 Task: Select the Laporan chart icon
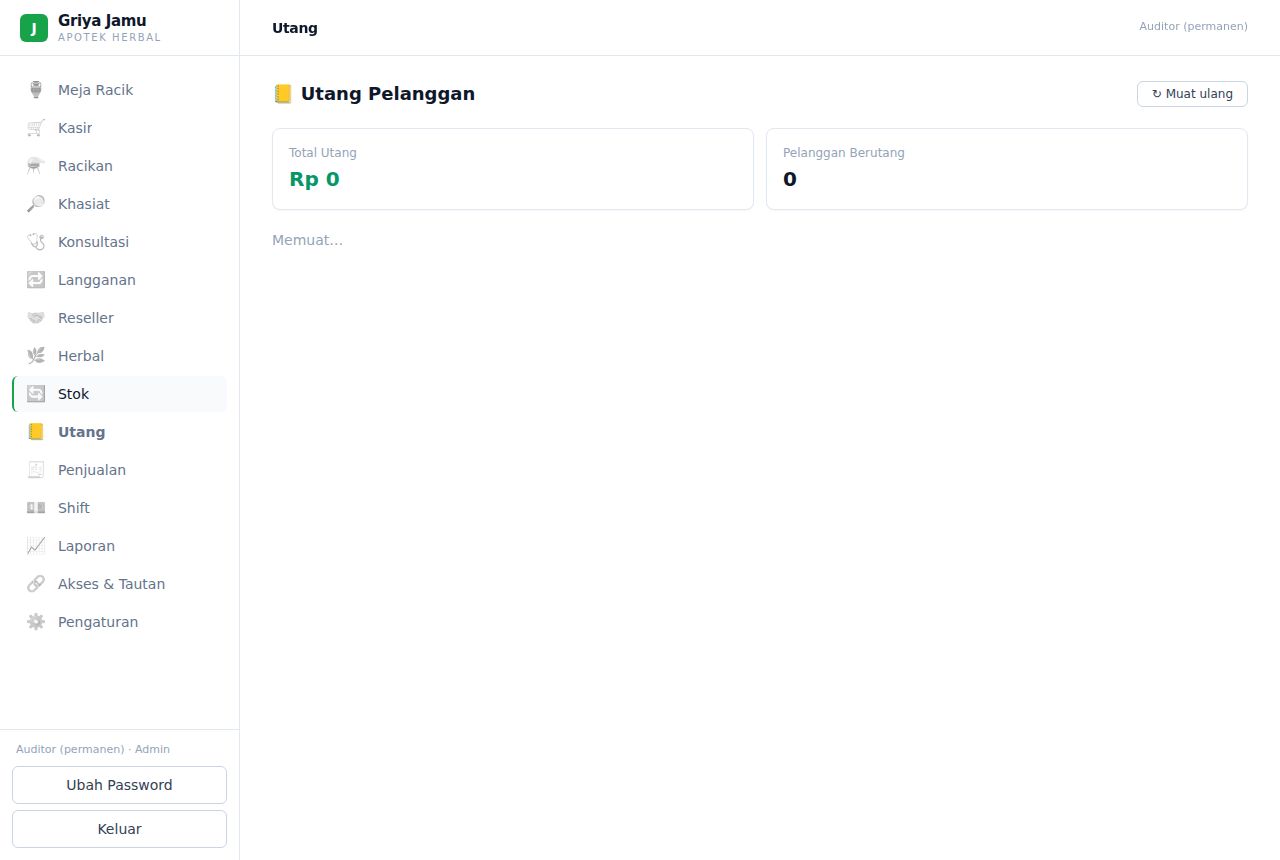pyautogui.click(x=36, y=546)
